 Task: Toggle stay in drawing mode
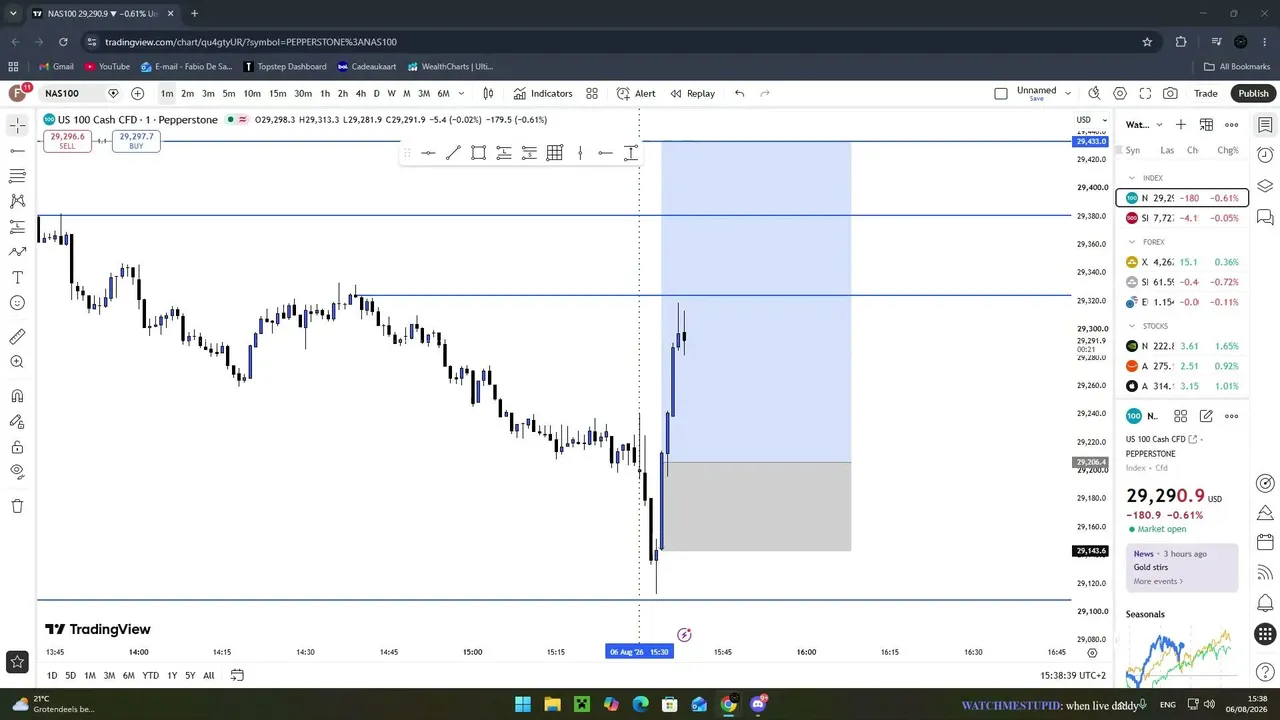(x=17, y=422)
